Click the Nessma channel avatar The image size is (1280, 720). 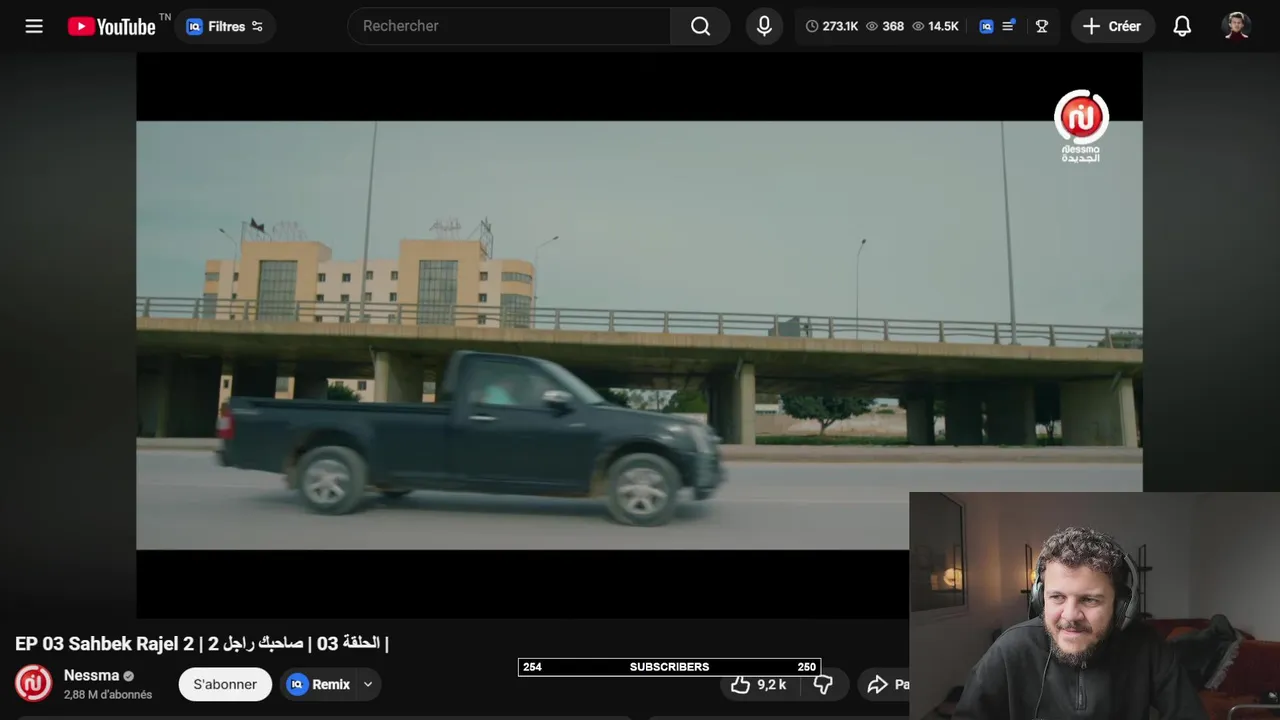pyautogui.click(x=33, y=684)
